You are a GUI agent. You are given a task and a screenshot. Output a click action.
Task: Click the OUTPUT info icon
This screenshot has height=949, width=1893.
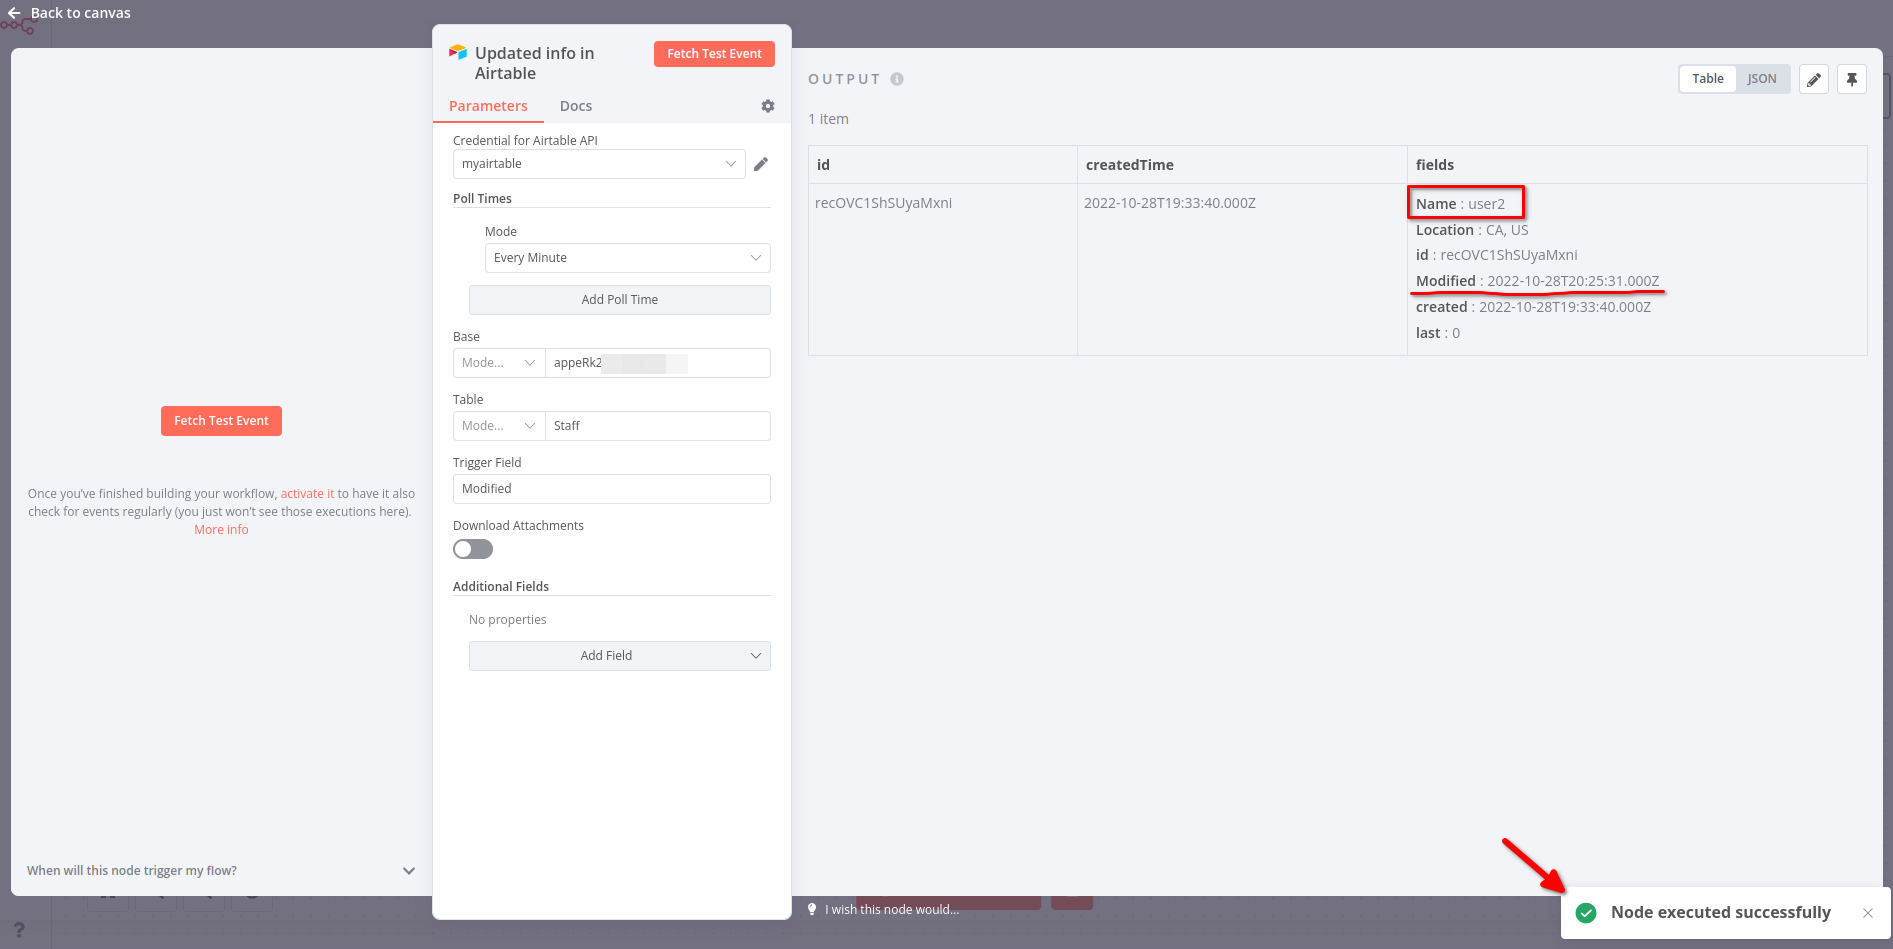[897, 79]
